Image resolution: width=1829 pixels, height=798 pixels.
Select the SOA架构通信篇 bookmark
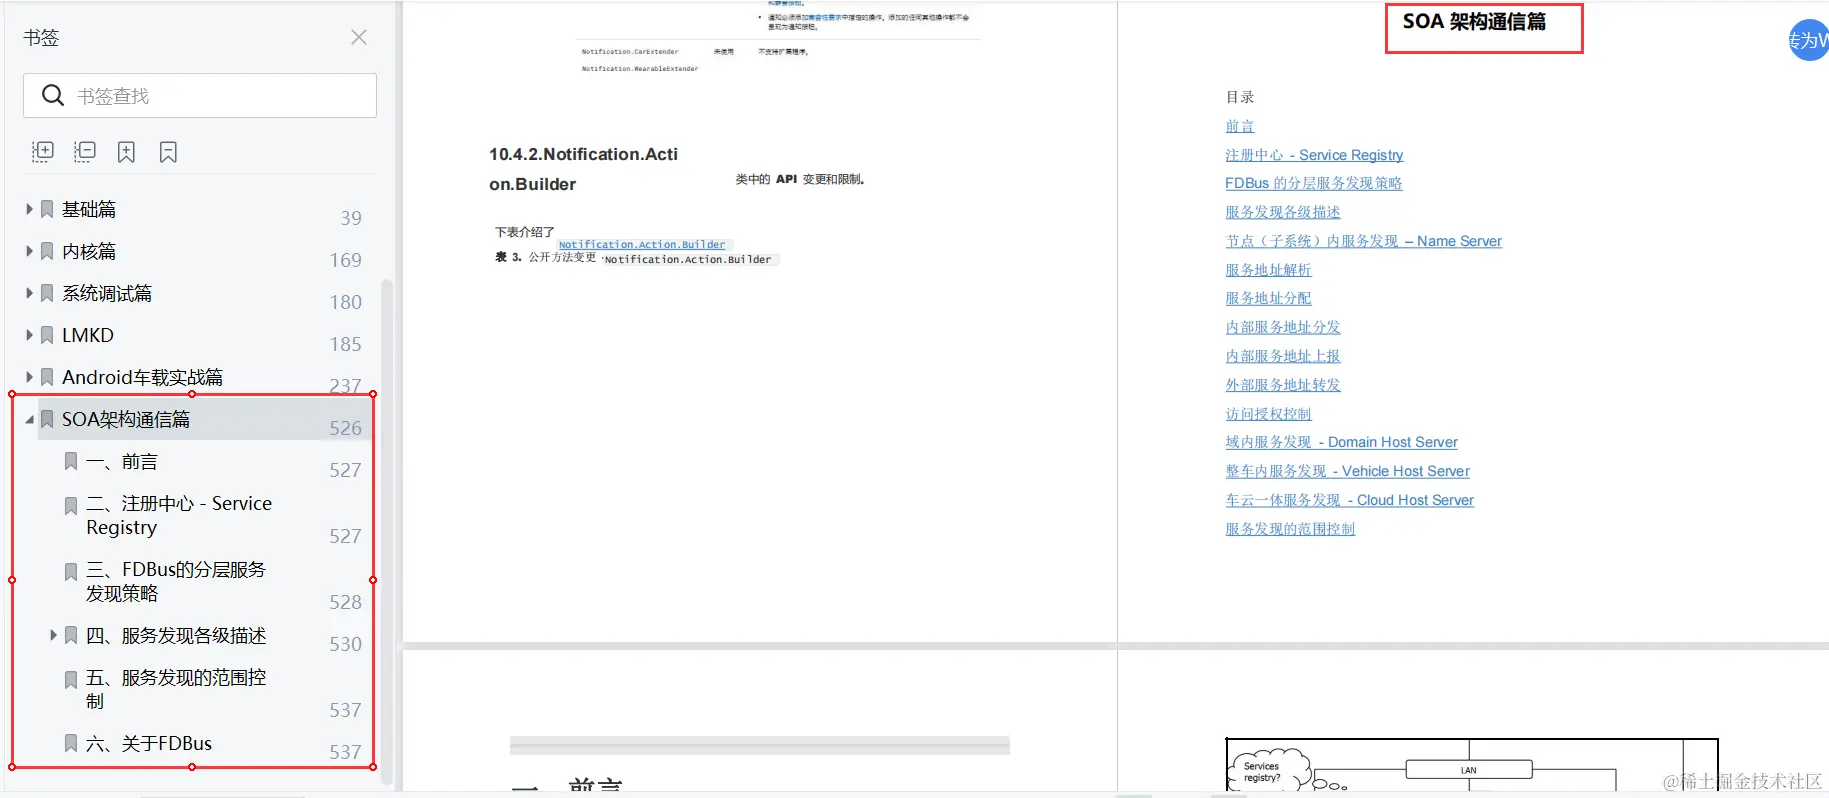click(126, 419)
